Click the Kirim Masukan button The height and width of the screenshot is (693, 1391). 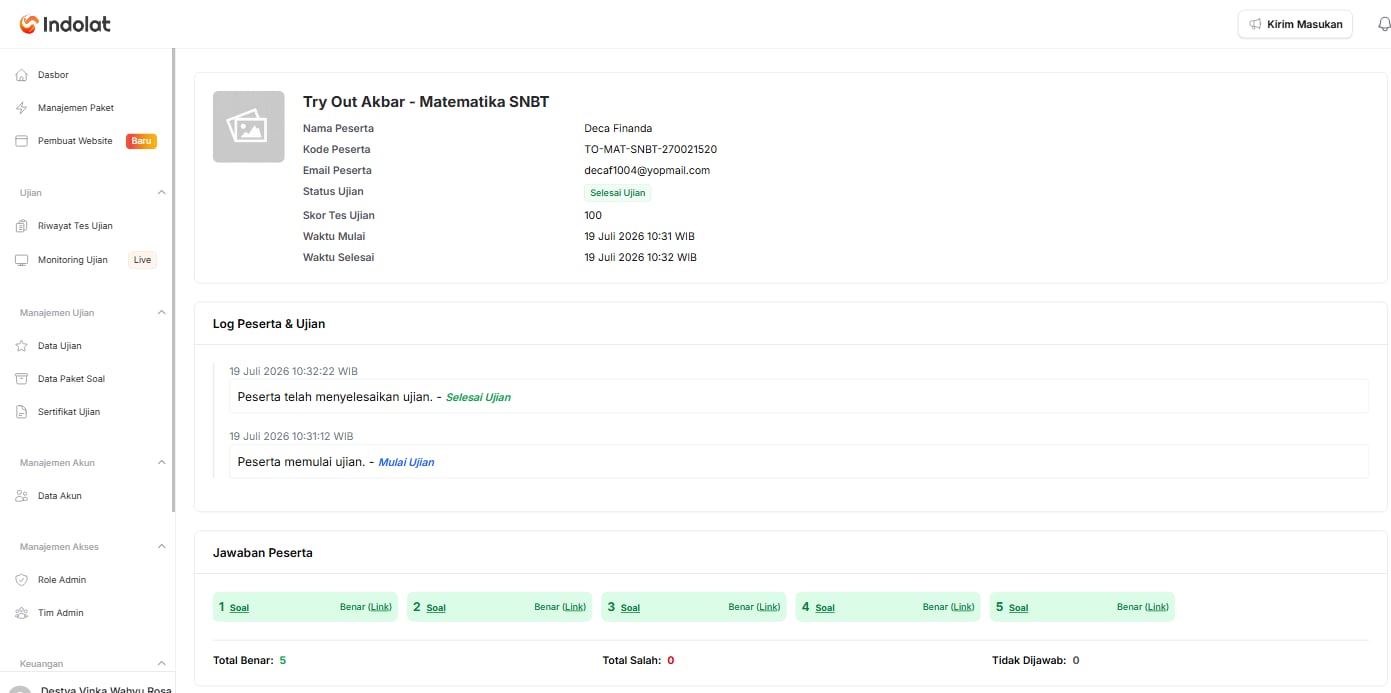click(x=1295, y=24)
